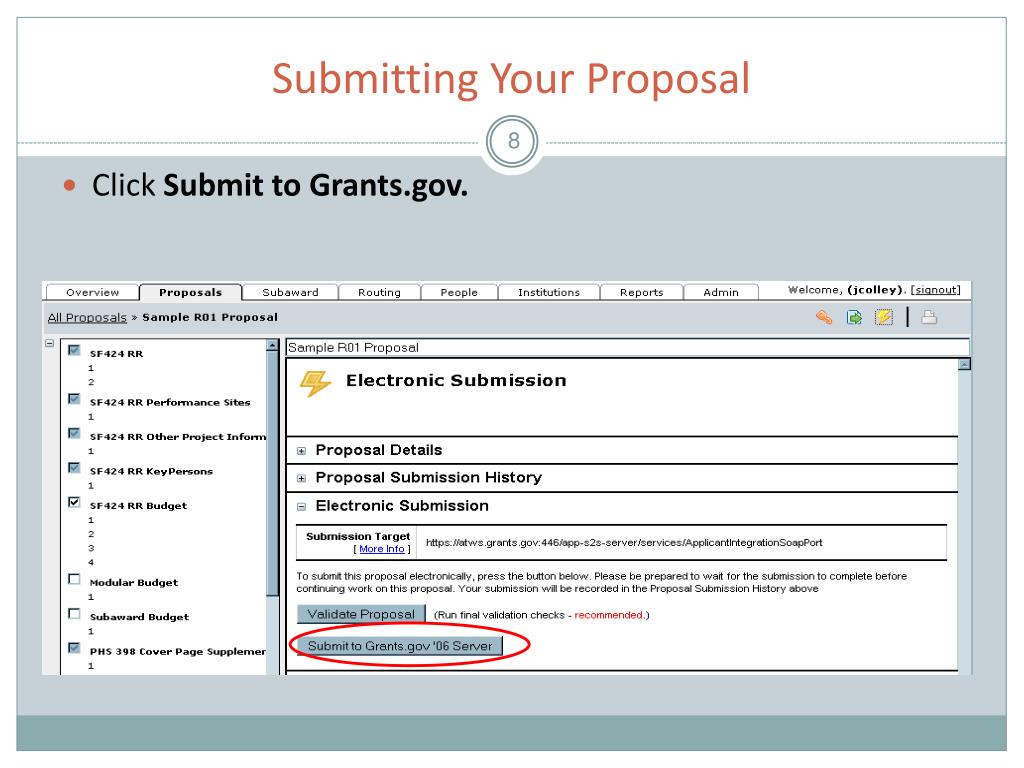Click the forms list scrollbar up arrow
Screen dimensions: 1024x768
tap(272, 345)
